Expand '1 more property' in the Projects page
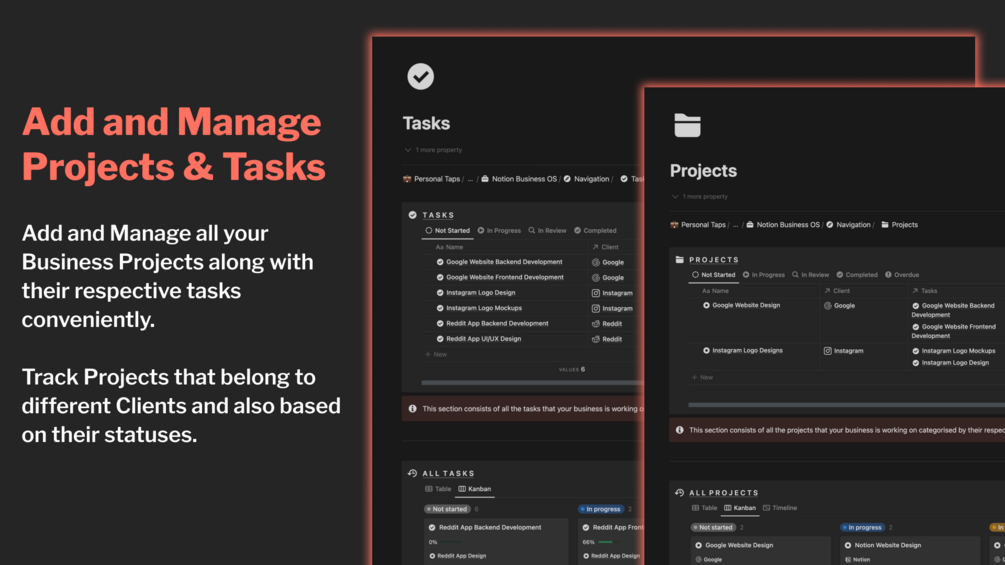 point(700,197)
